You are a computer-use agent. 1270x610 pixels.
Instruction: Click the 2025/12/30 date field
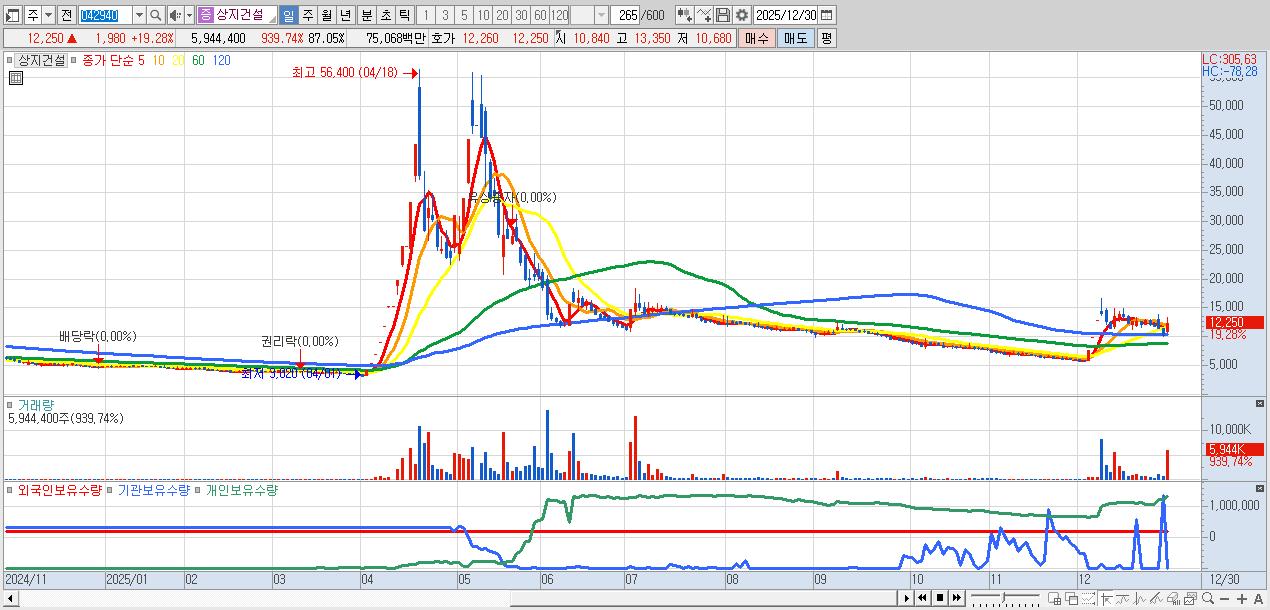click(x=785, y=15)
